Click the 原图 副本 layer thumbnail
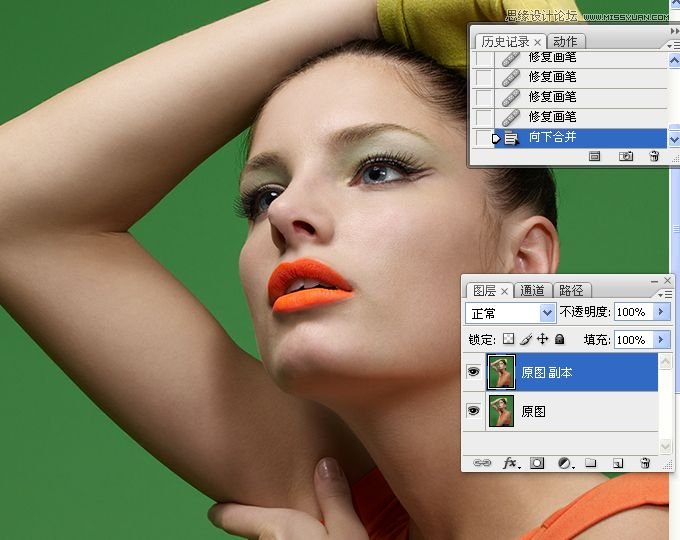The height and width of the screenshot is (540, 680). coord(501,372)
